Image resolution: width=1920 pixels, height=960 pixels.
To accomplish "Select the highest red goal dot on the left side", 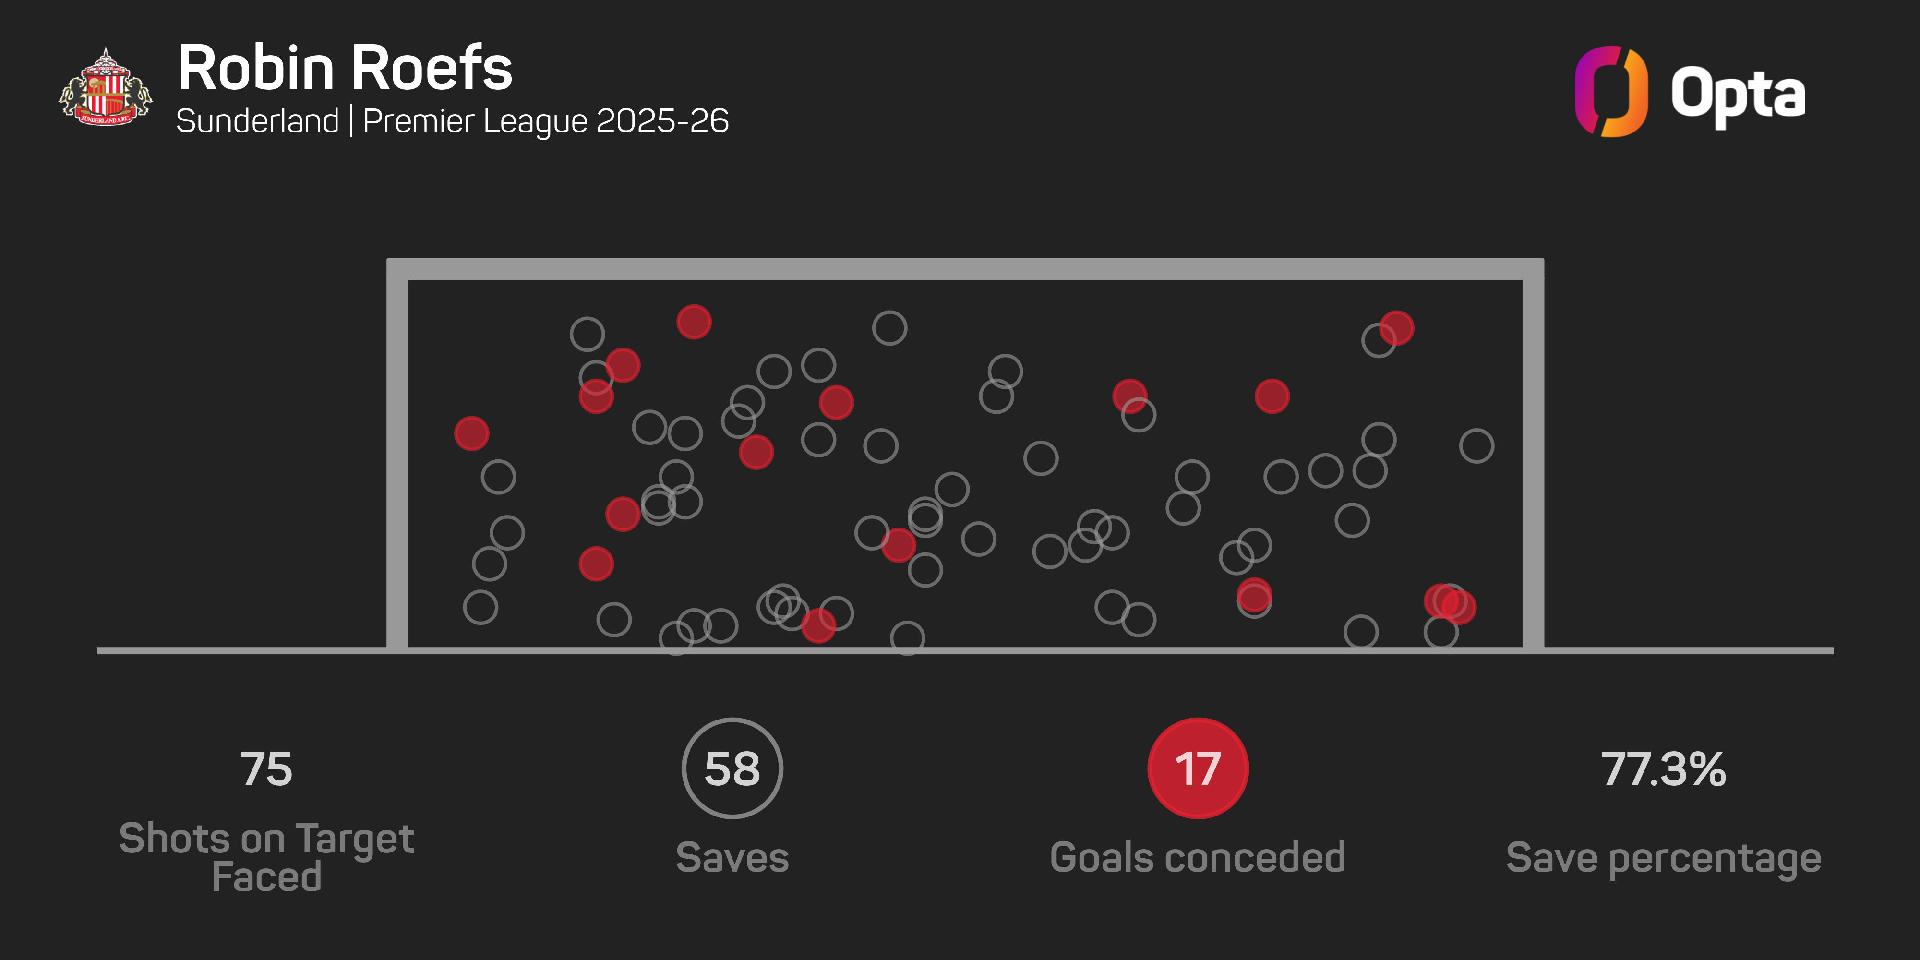I will pos(694,322).
